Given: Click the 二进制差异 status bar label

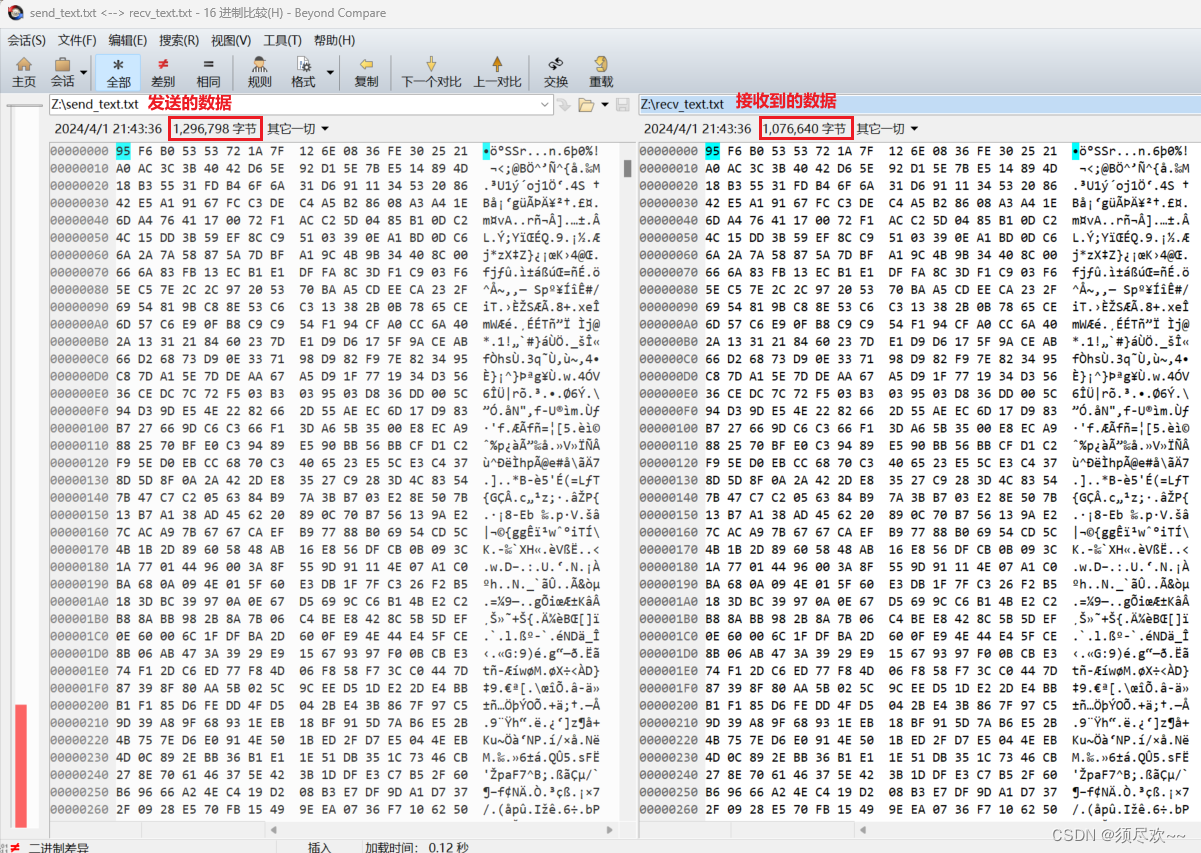Looking at the screenshot, I should tap(58, 847).
